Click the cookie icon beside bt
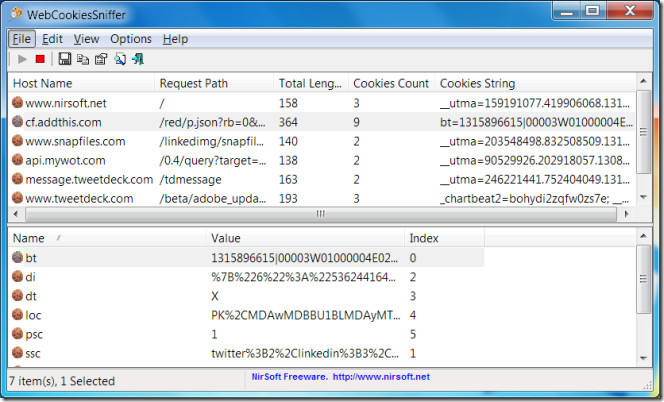Image resolution: width=664 pixels, height=402 pixels. click(17, 257)
